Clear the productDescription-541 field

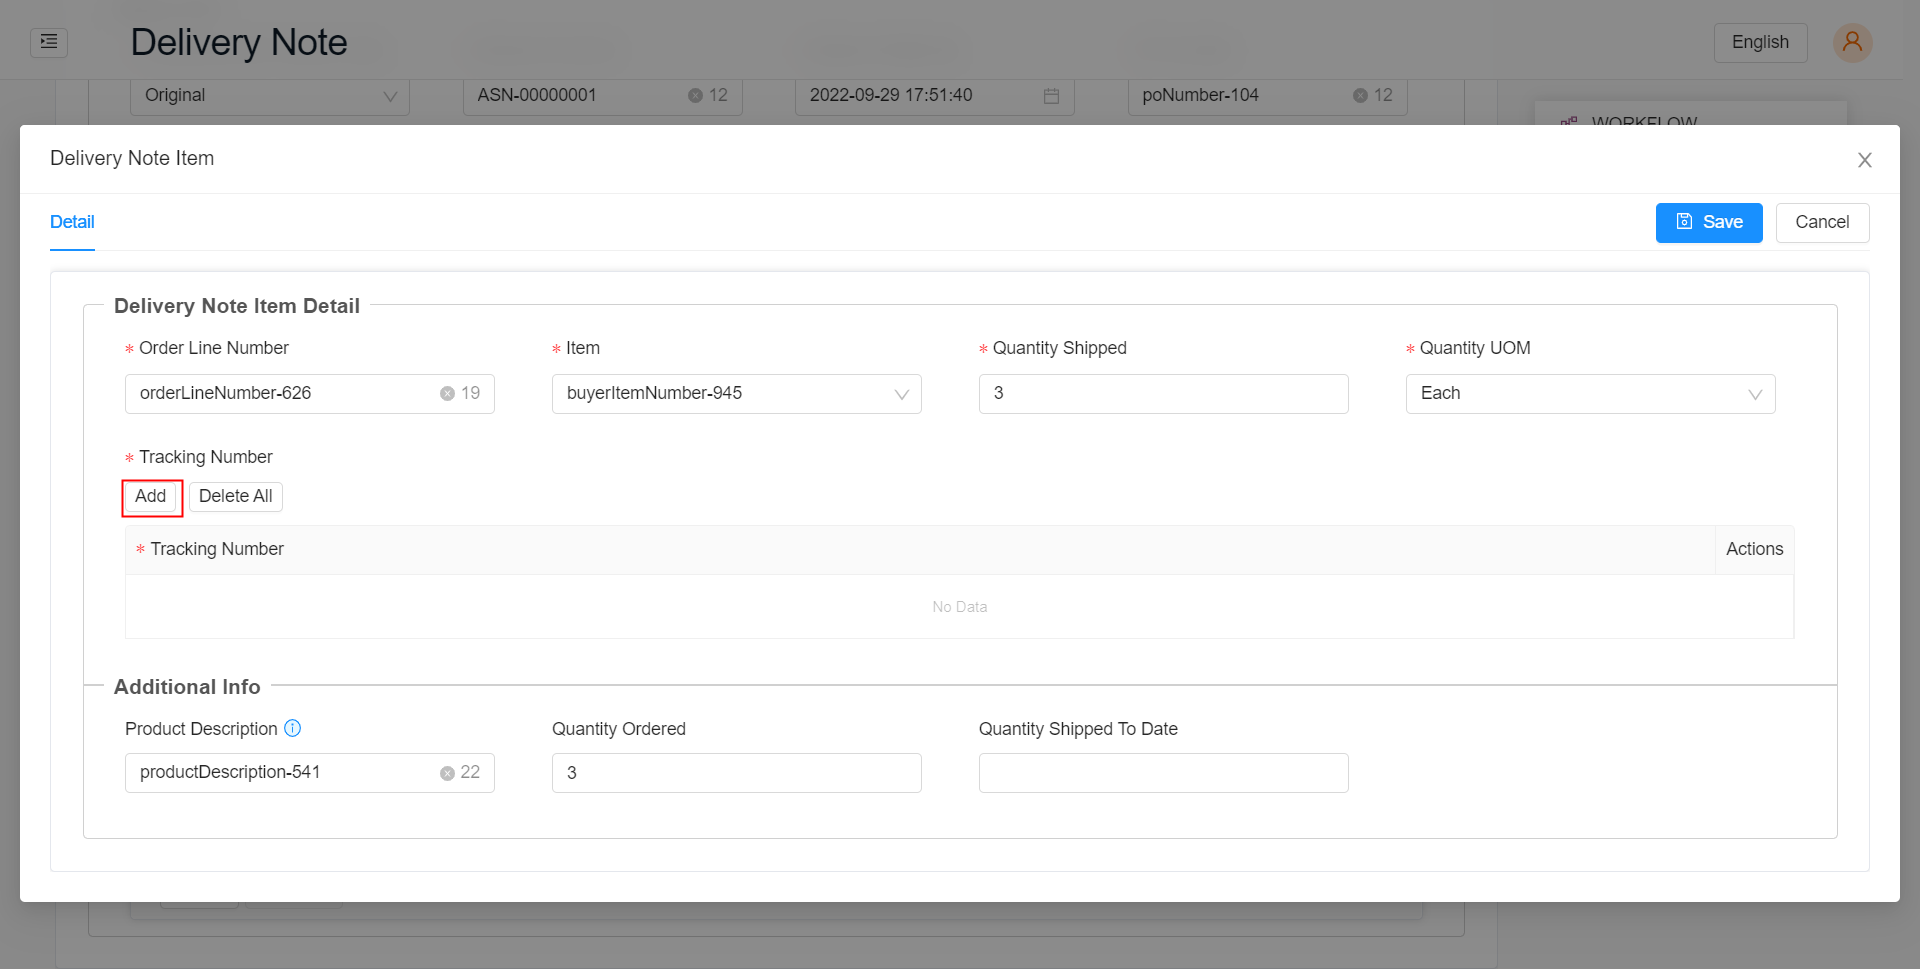(447, 772)
